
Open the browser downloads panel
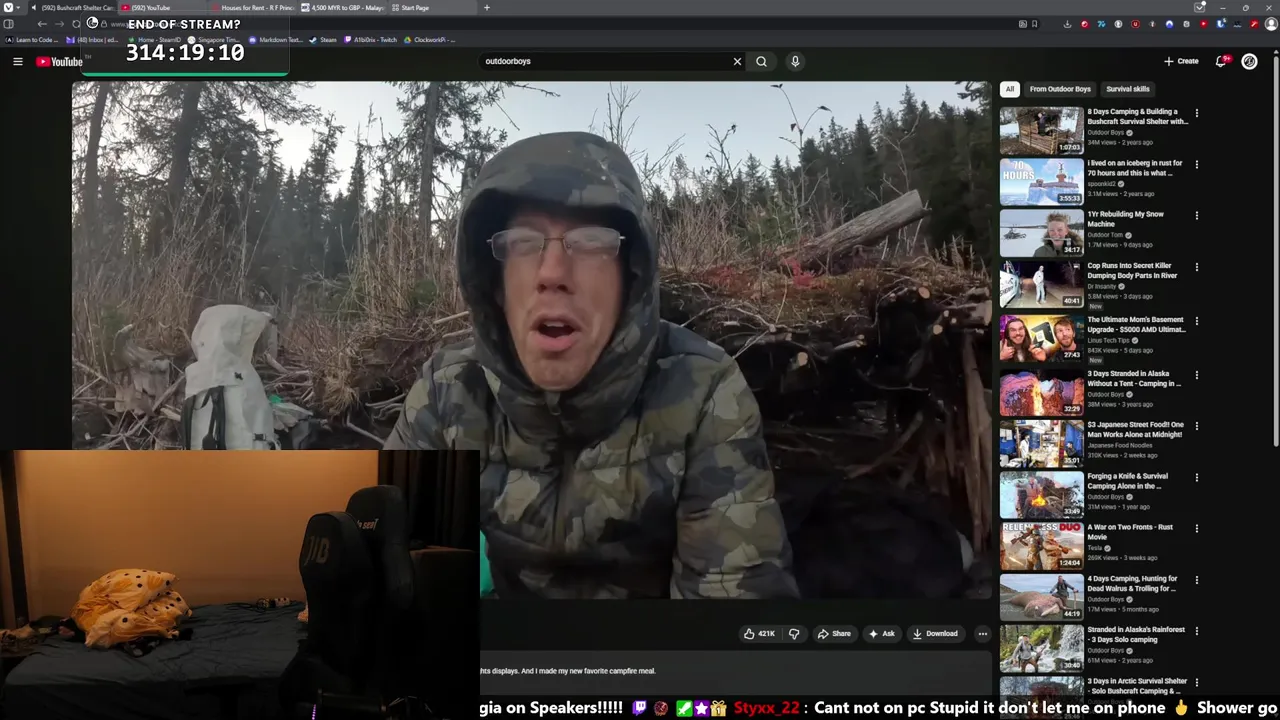pyautogui.click(x=1067, y=24)
